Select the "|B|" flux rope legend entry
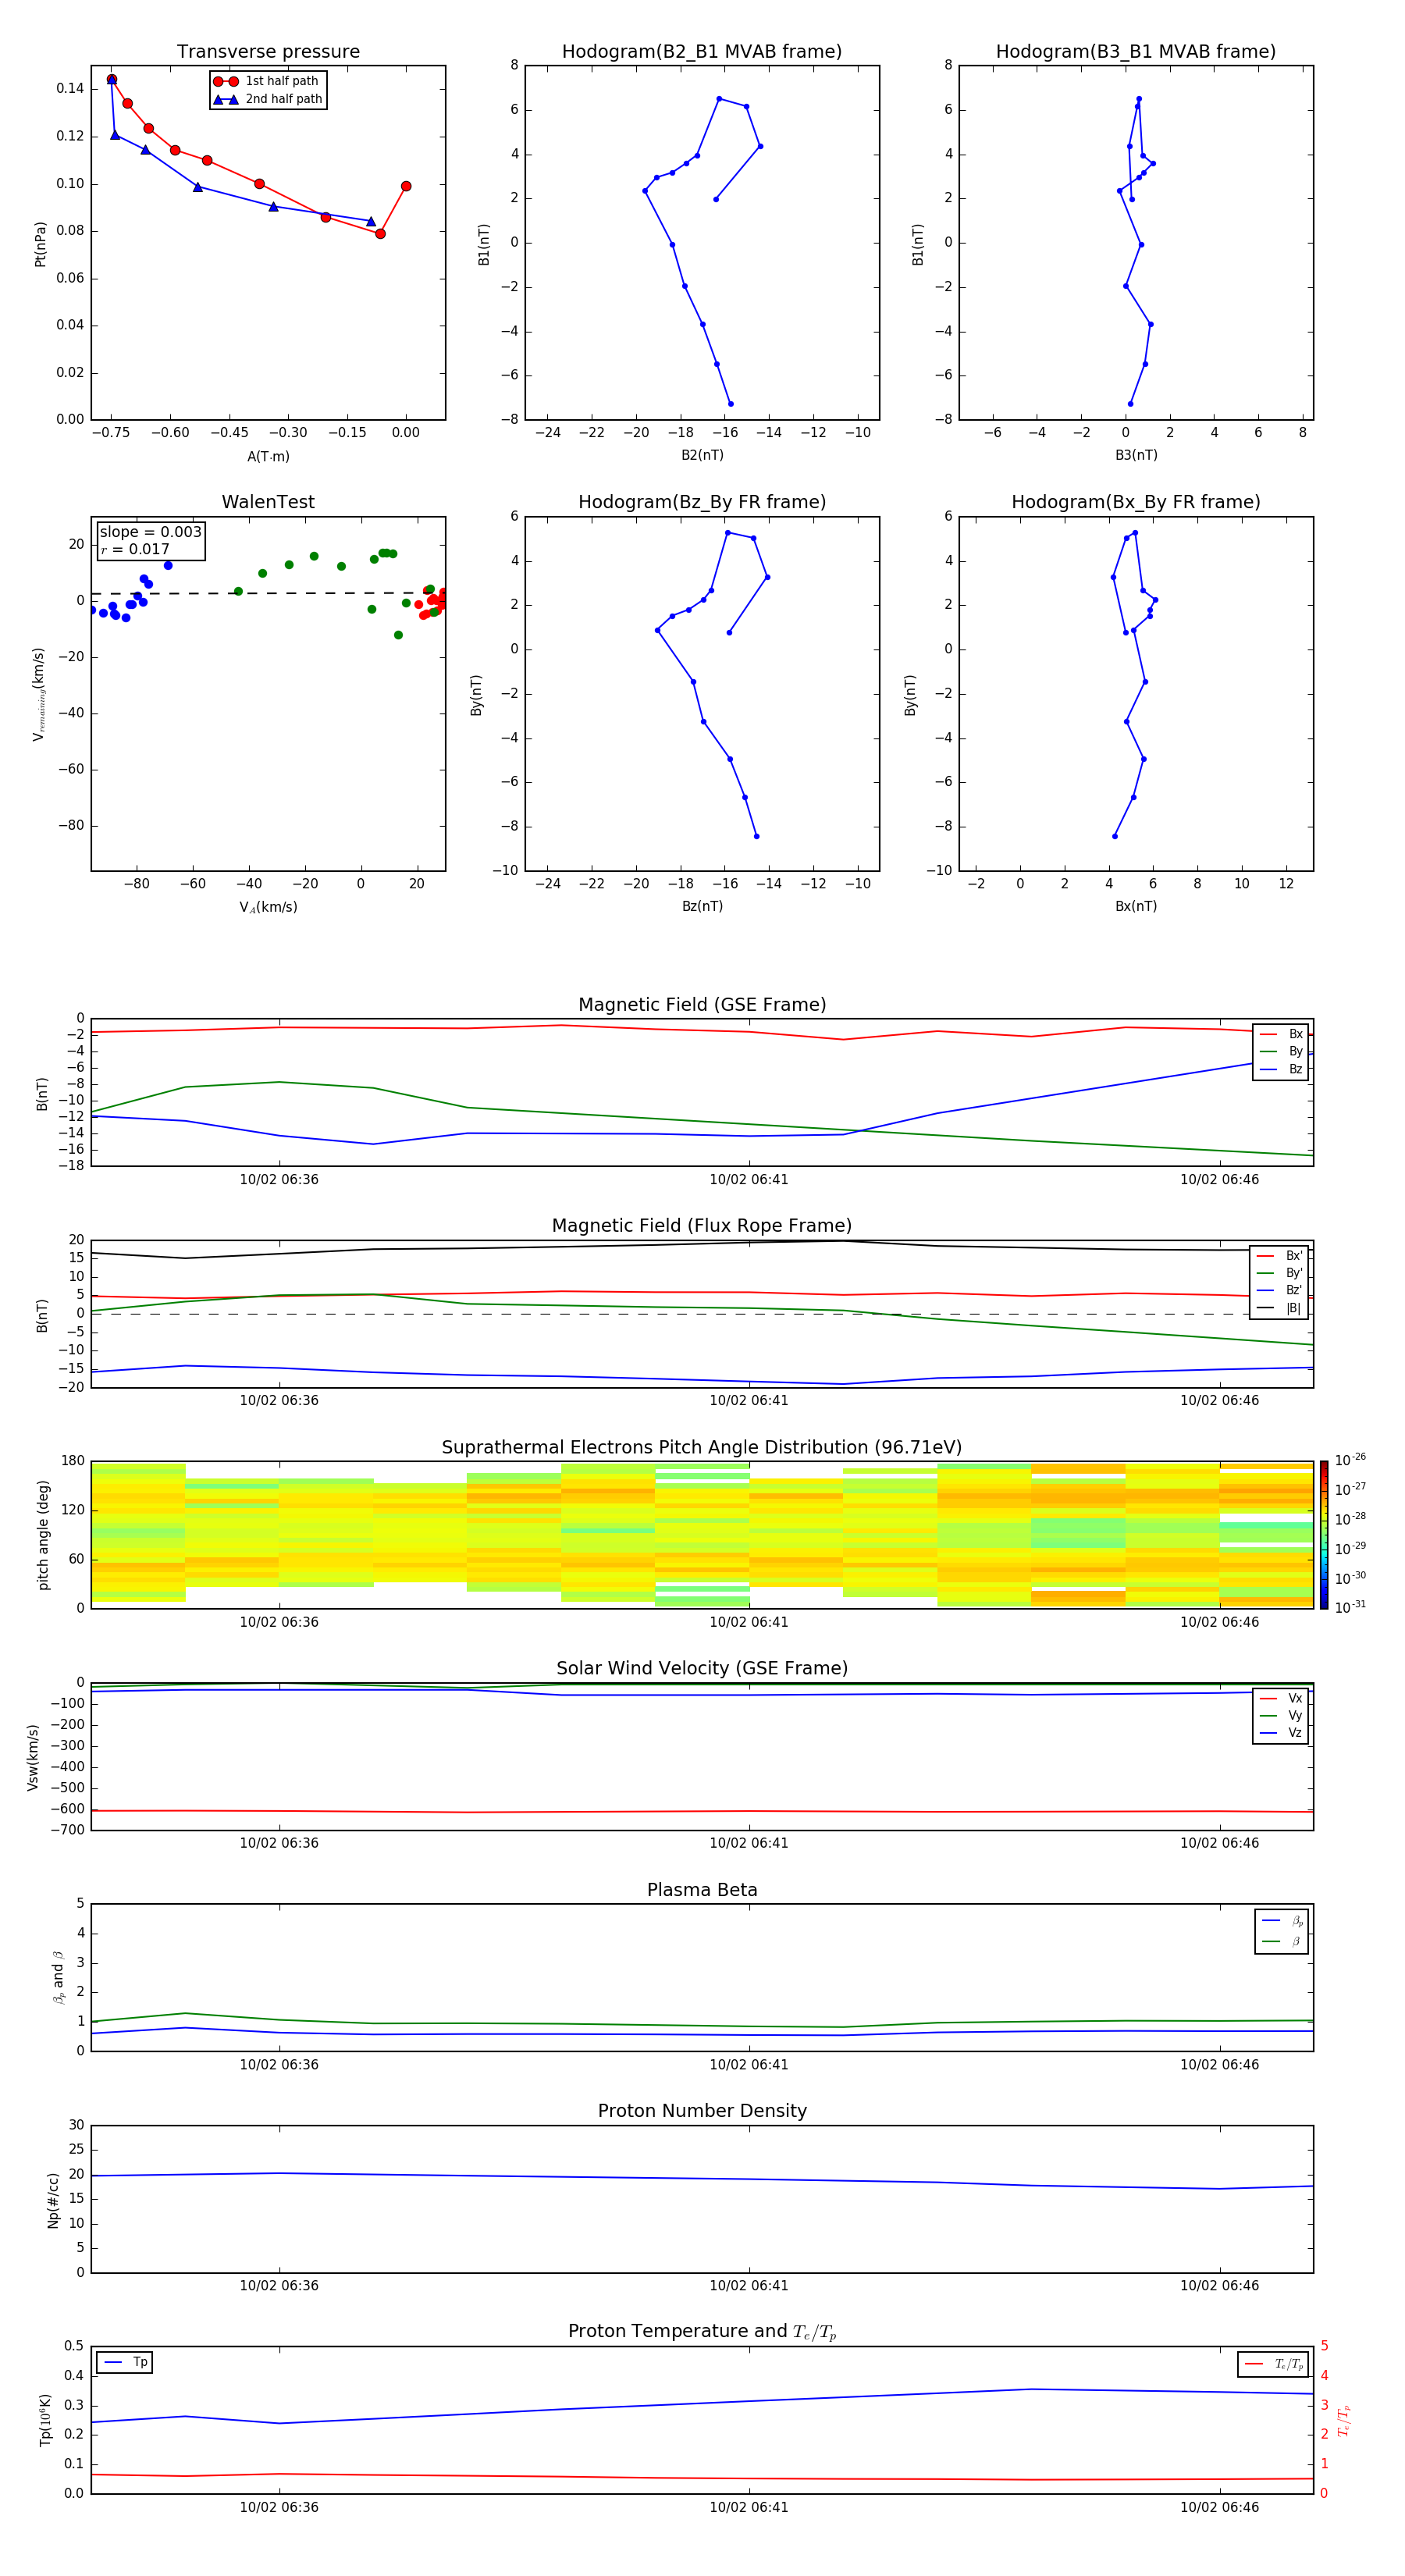Image resolution: width=1405 pixels, height=2576 pixels. 1279,1308
